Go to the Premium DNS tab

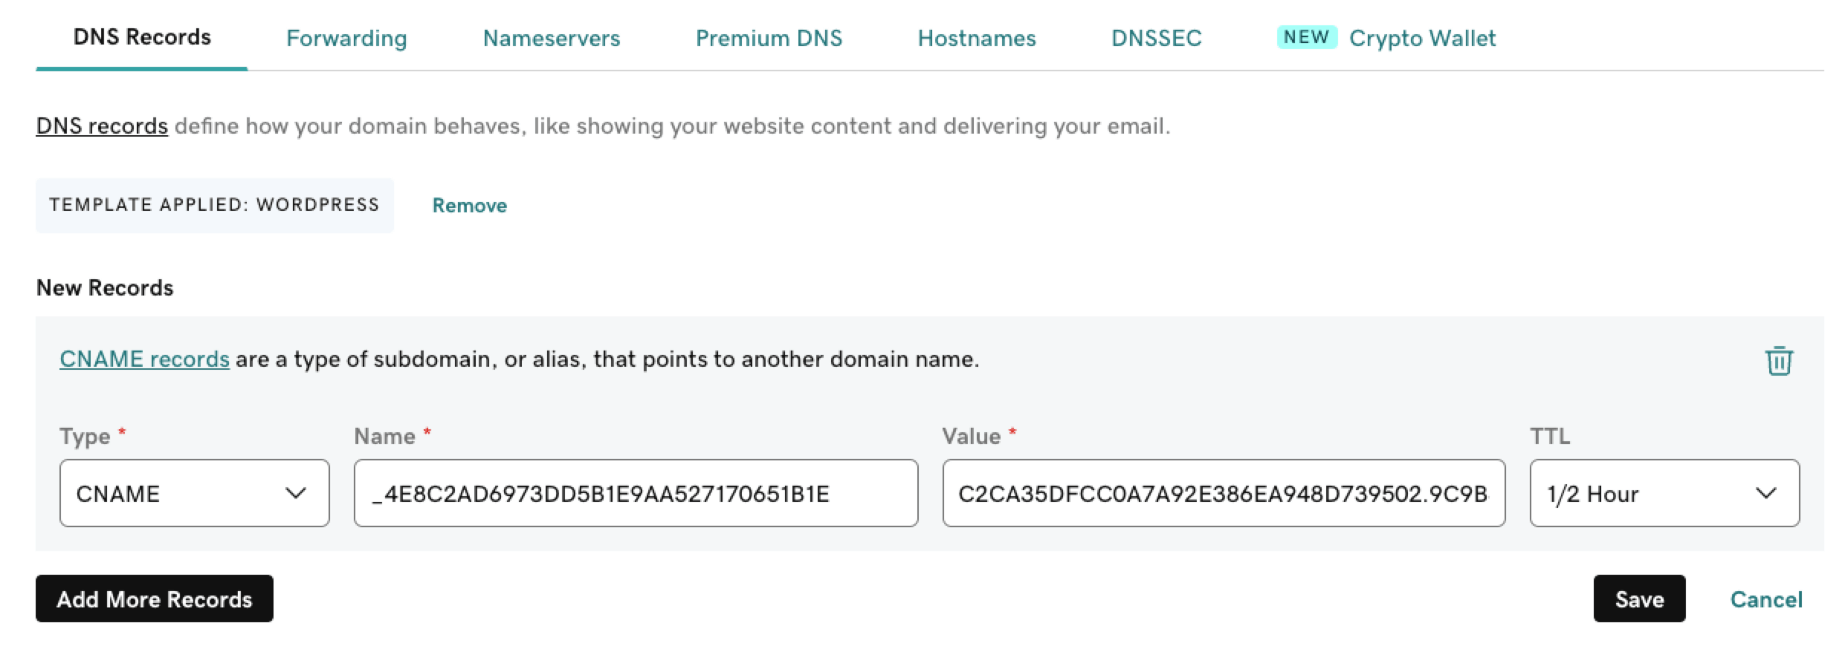tap(769, 38)
